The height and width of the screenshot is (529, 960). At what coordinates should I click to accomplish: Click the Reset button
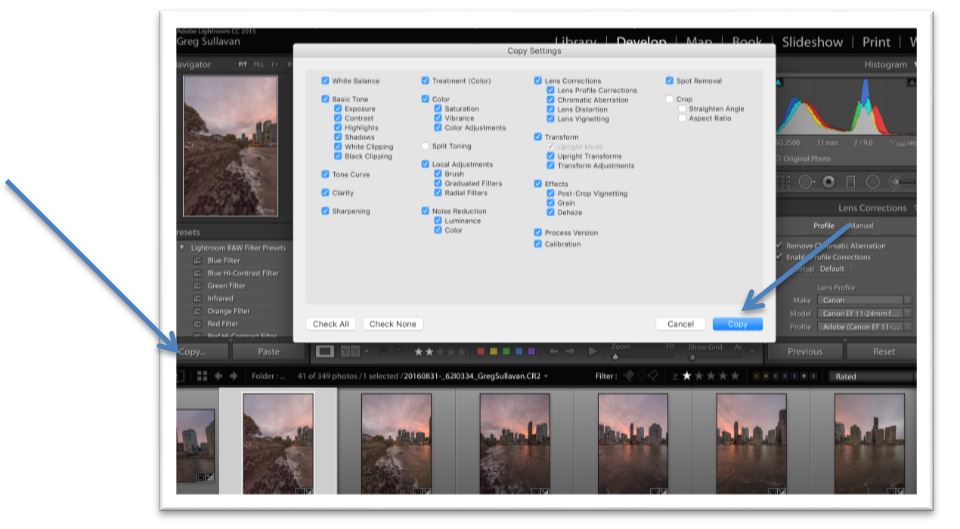[882, 351]
